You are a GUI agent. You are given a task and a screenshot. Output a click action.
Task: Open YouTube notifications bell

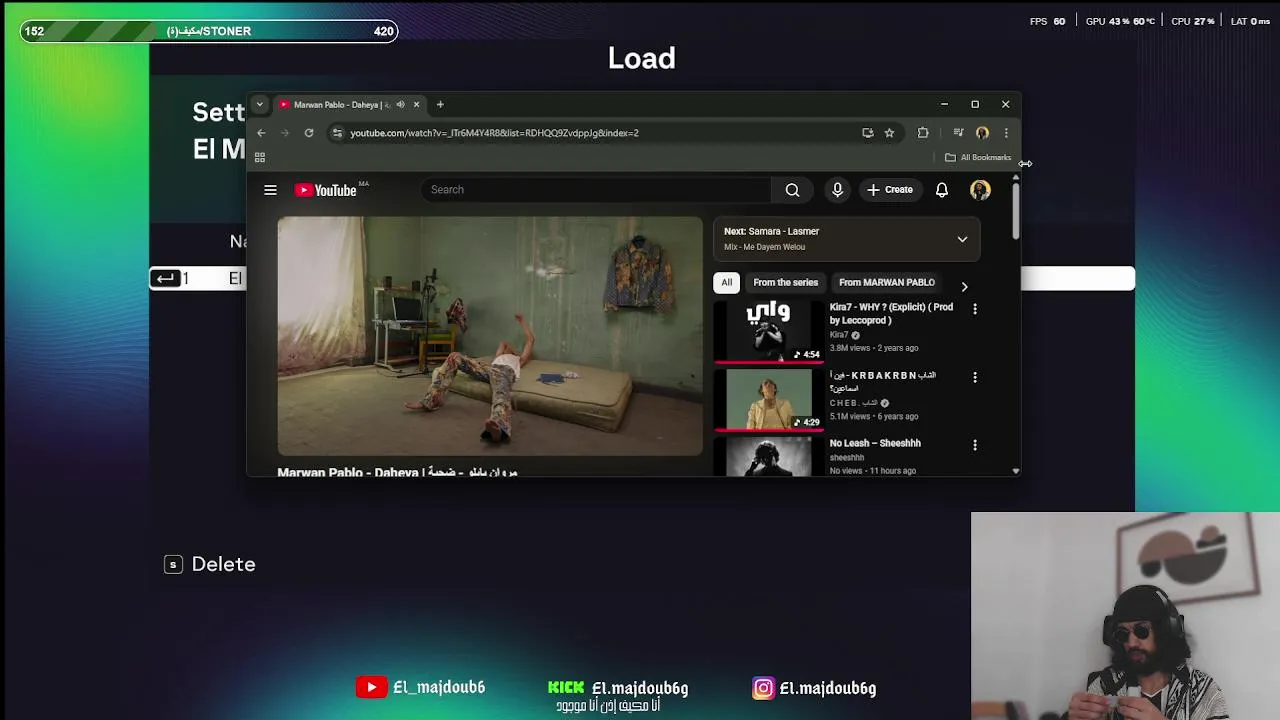941,190
